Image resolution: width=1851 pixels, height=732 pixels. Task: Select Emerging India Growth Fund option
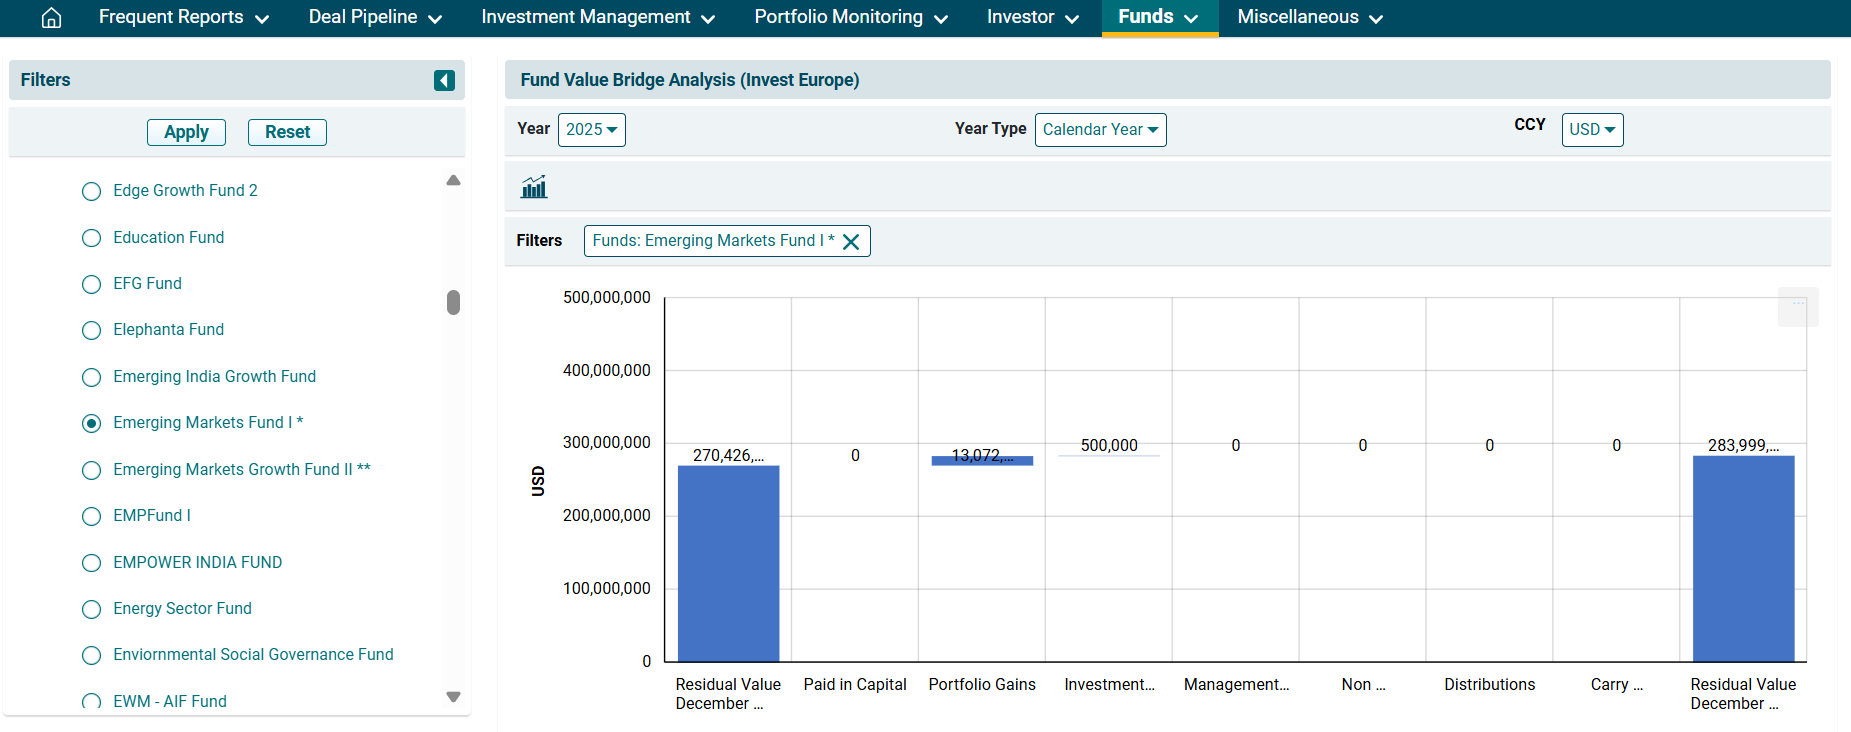(x=92, y=377)
